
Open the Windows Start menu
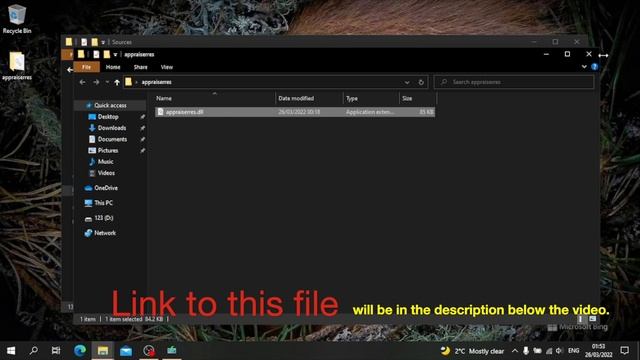[x=11, y=350]
